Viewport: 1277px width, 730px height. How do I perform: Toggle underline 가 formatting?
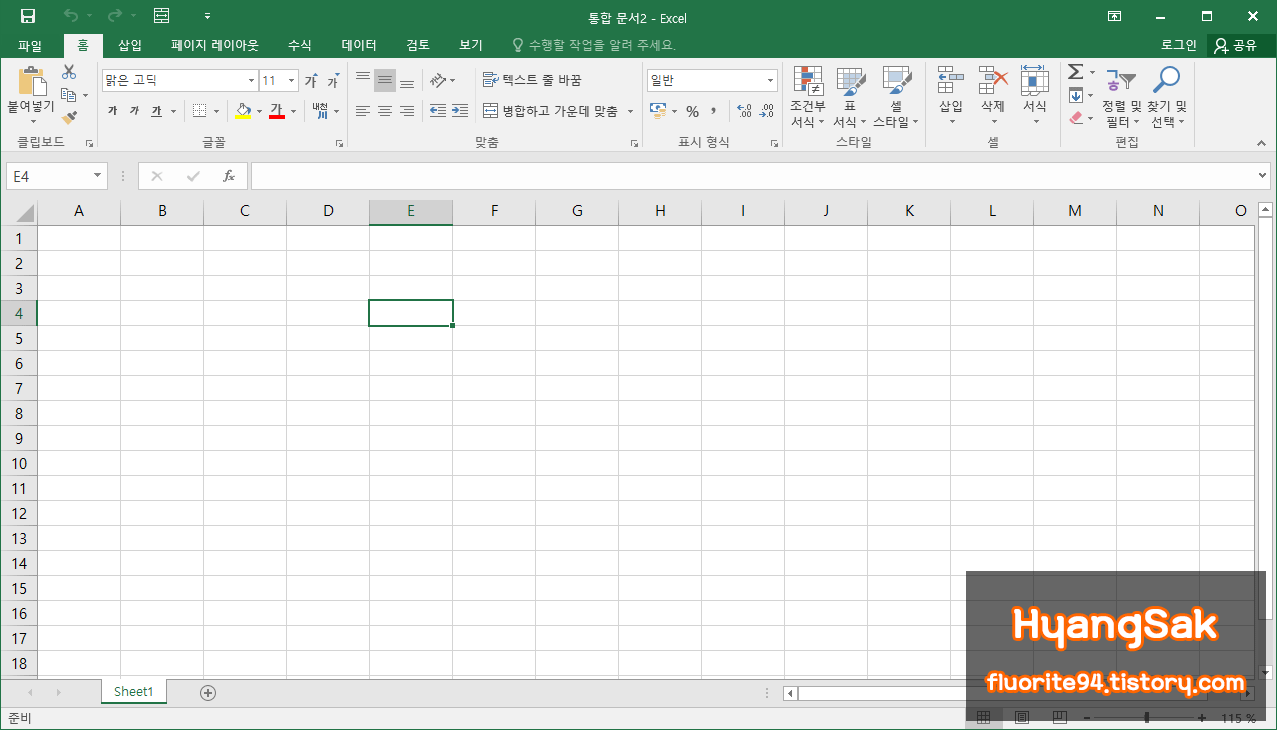[156, 111]
